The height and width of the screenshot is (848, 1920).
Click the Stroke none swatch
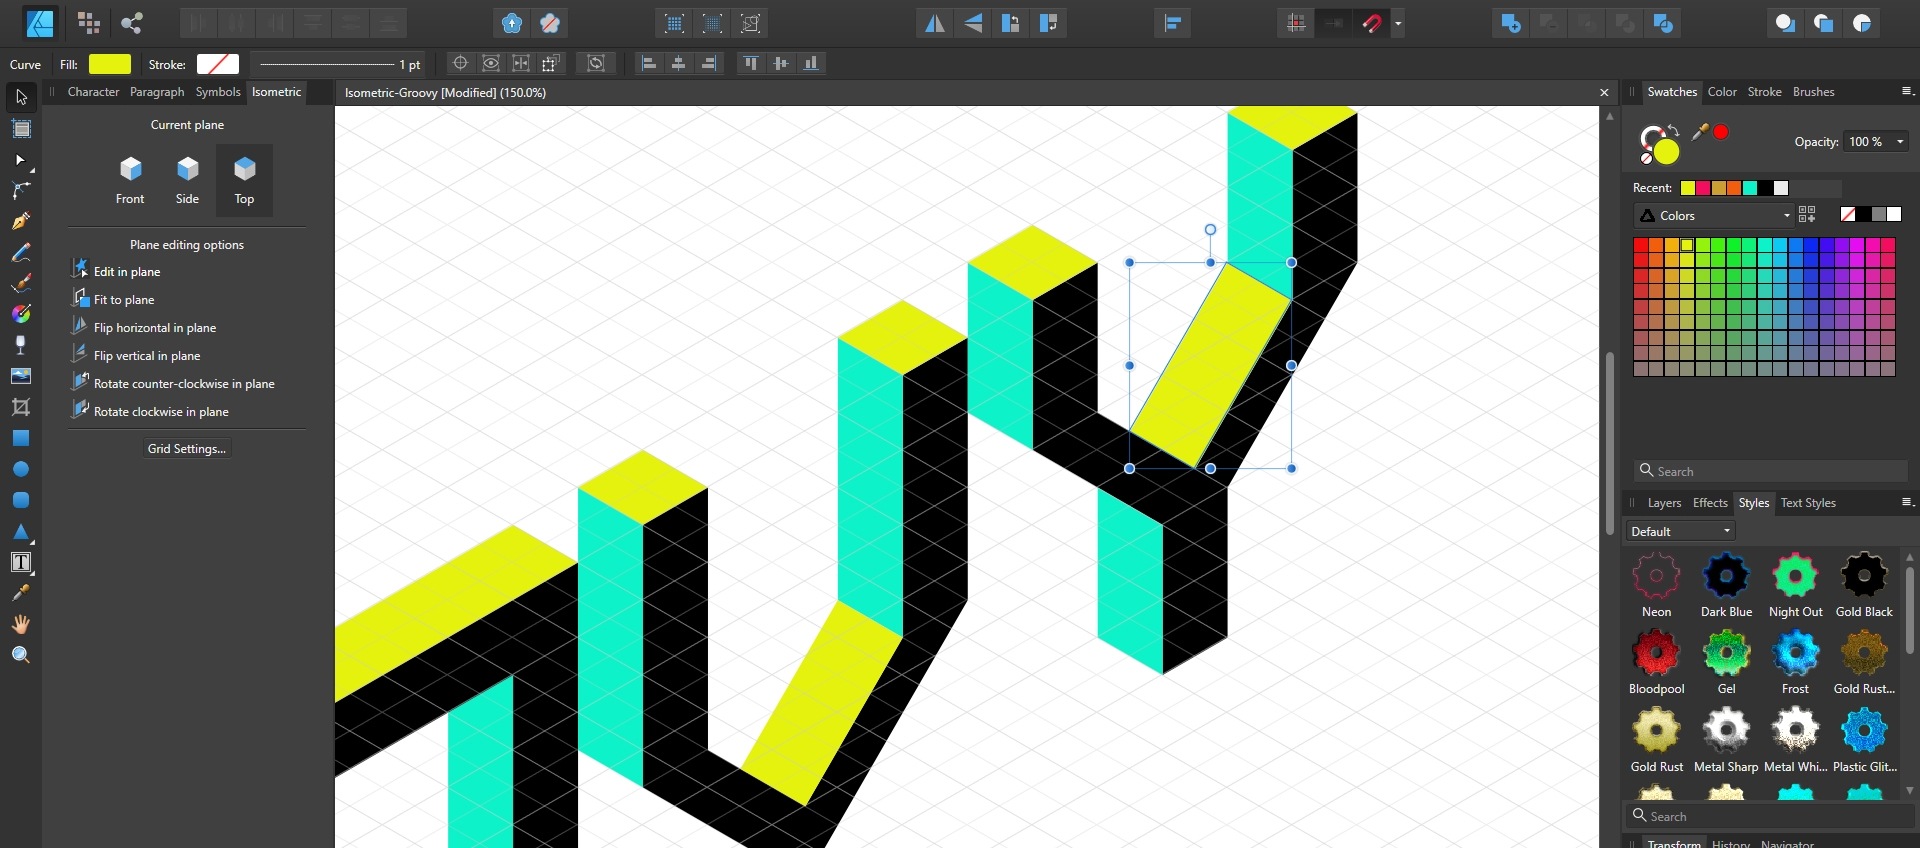click(x=218, y=64)
